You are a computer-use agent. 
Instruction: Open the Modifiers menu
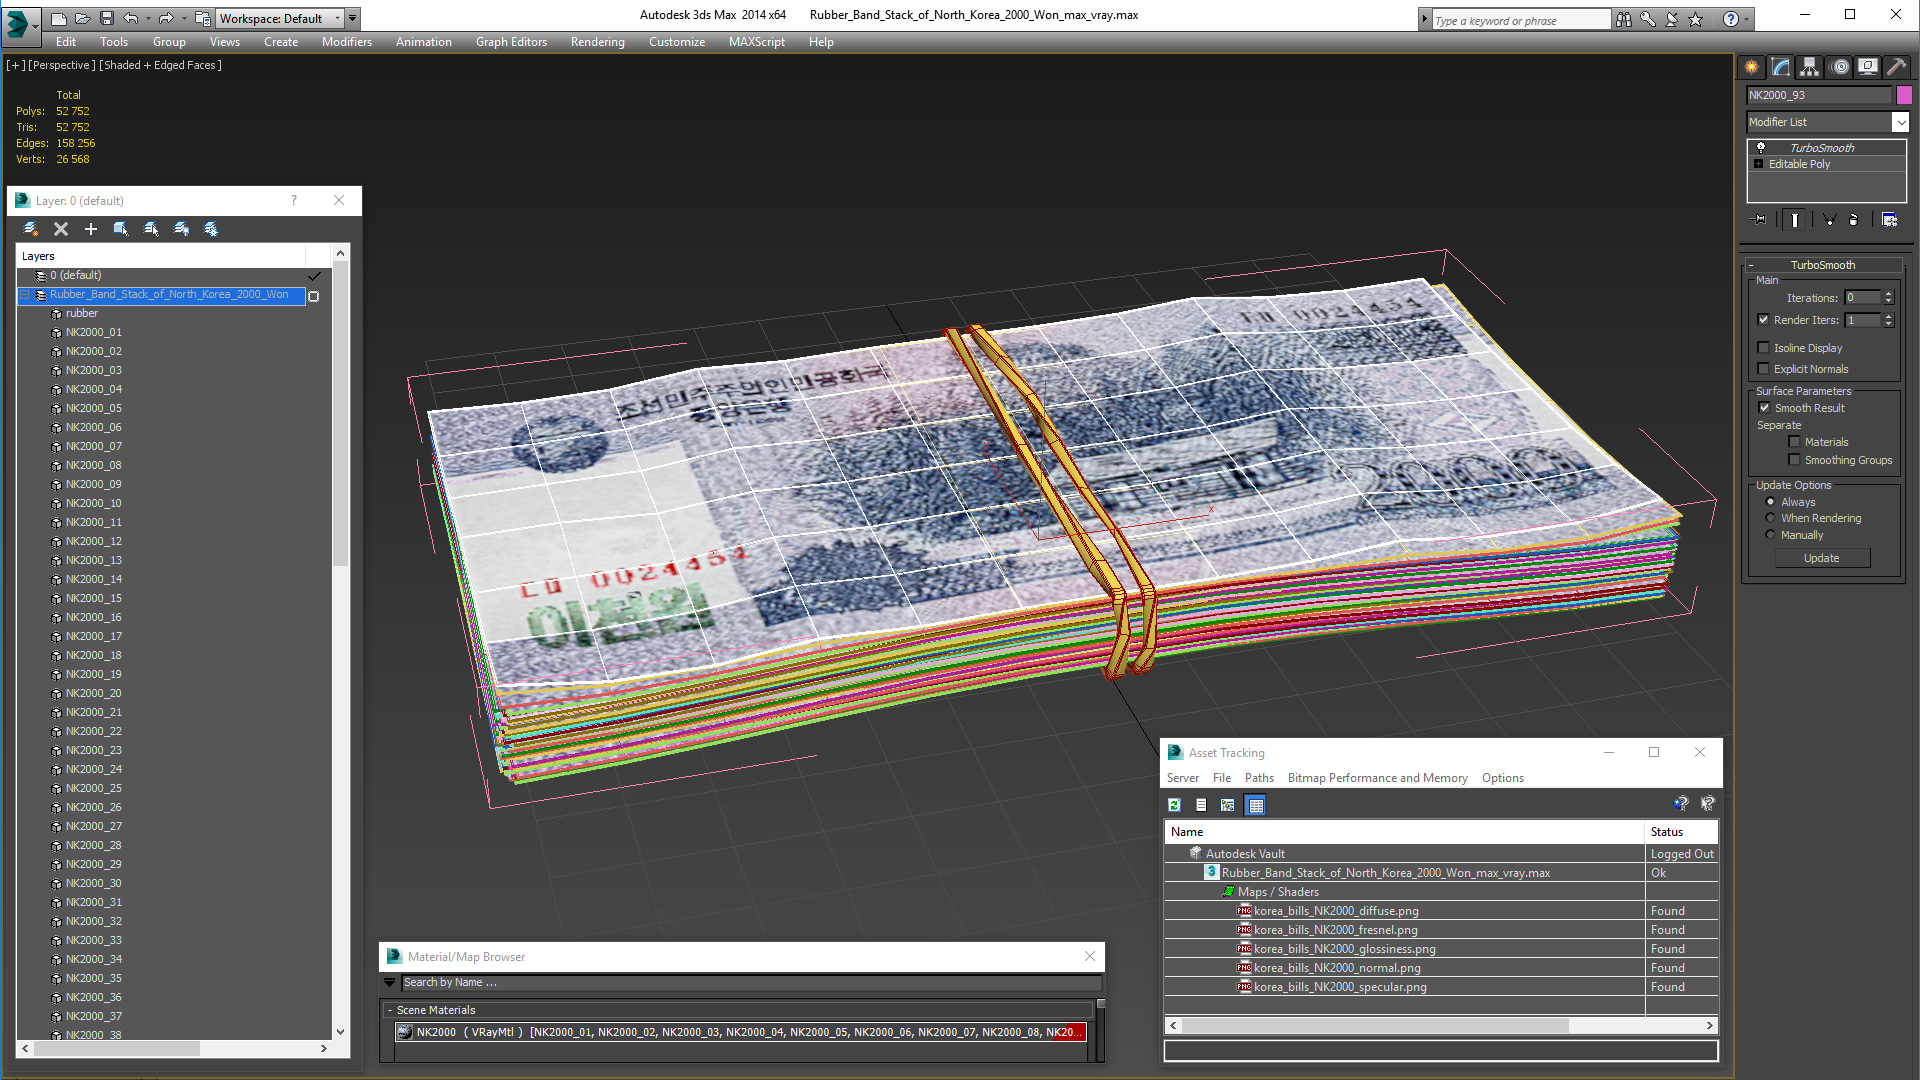pyautogui.click(x=347, y=42)
